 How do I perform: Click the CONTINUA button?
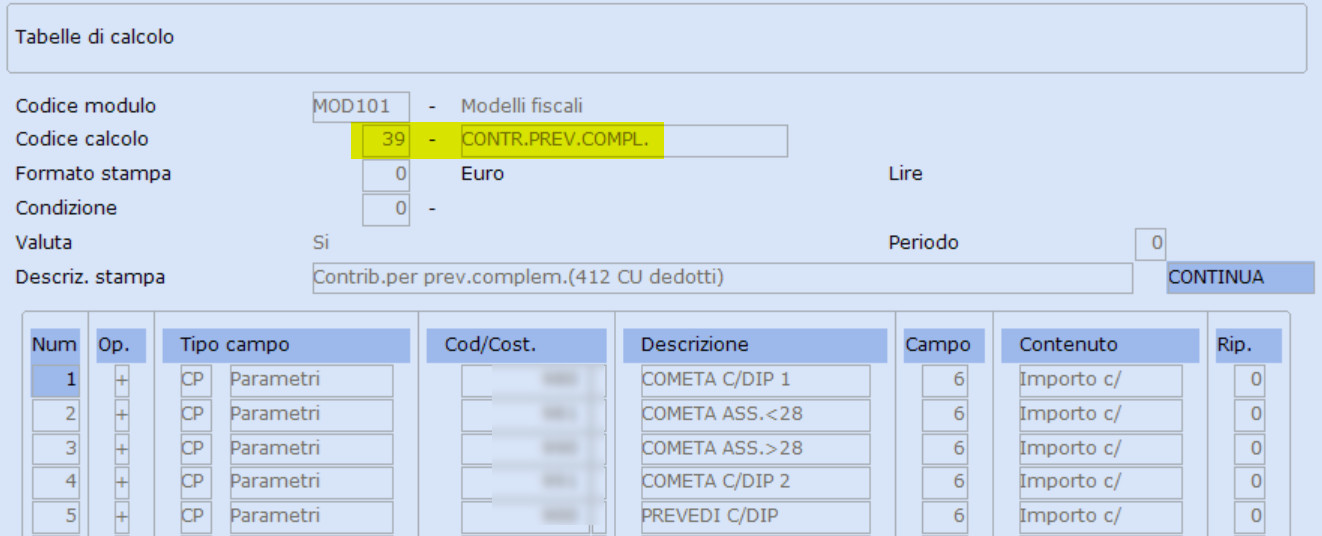pyautogui.click(x=1240, y=277)
